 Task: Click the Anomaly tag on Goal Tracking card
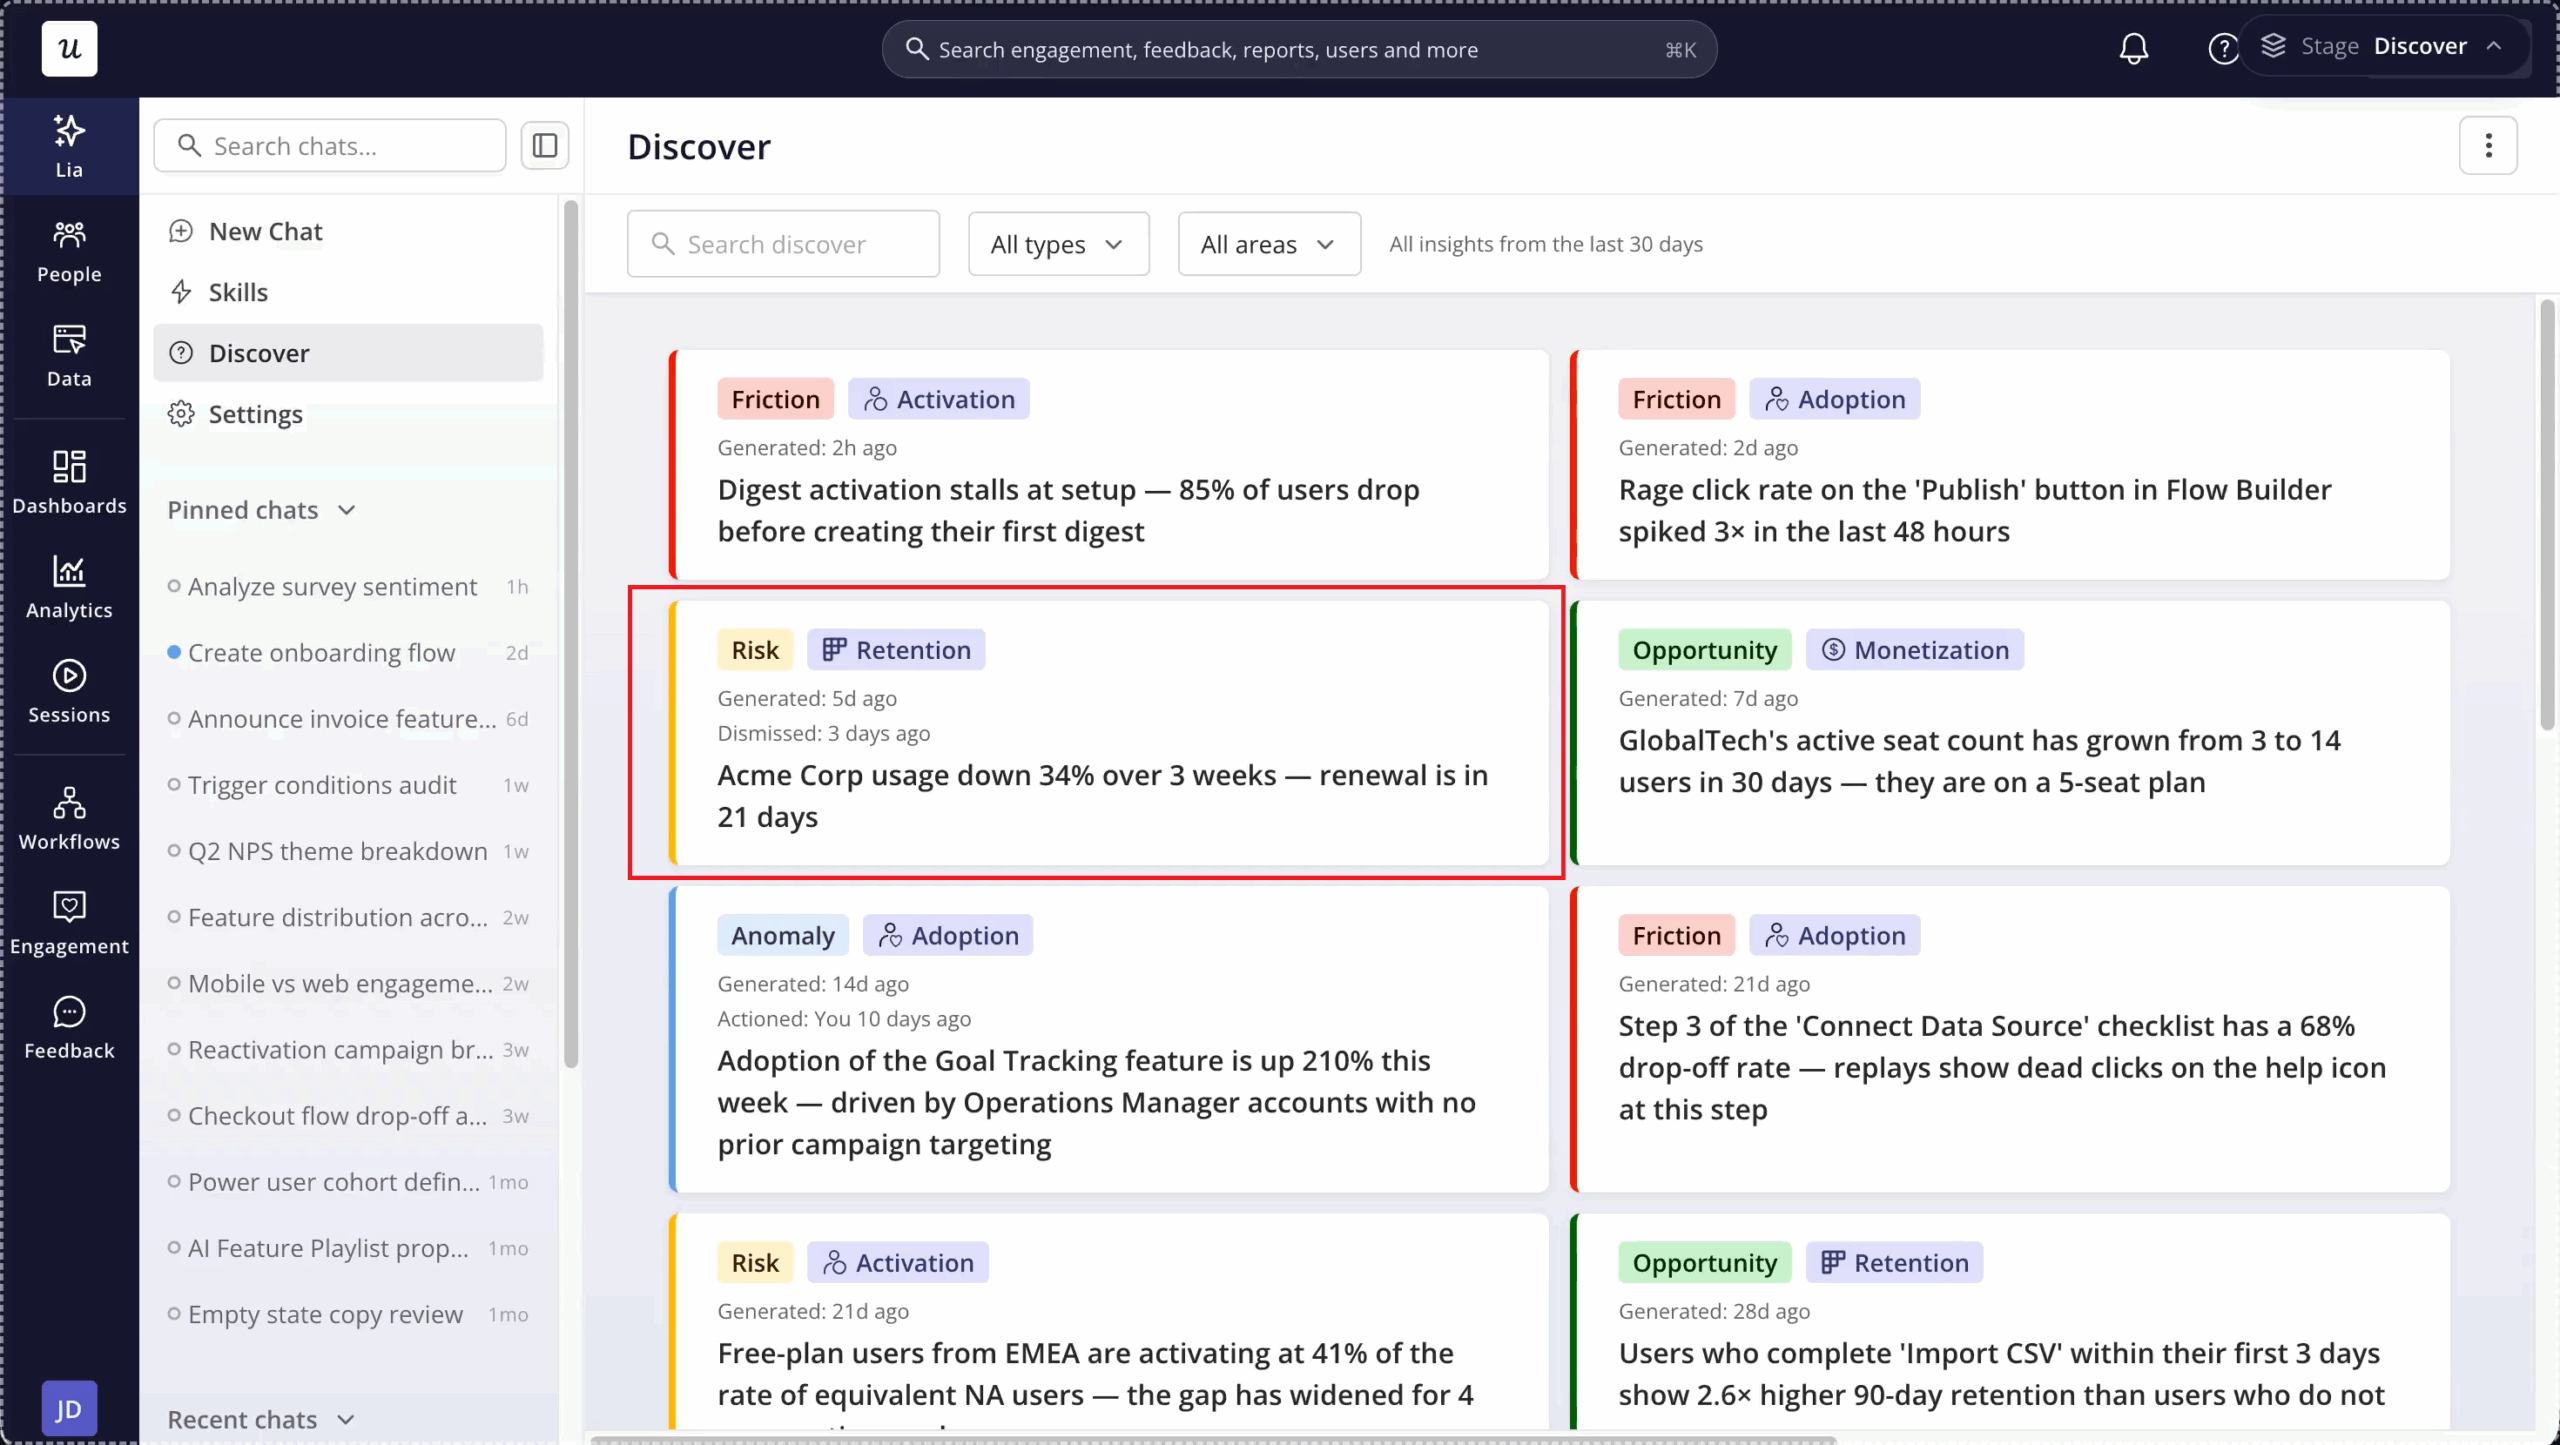783,935
